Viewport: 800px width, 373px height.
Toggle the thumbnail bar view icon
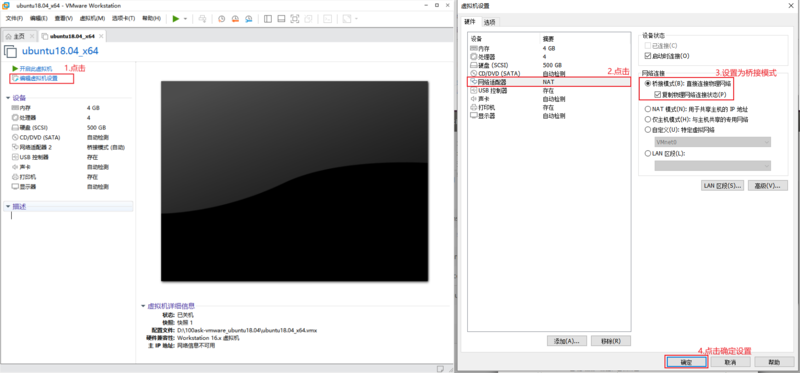point(281,18)
